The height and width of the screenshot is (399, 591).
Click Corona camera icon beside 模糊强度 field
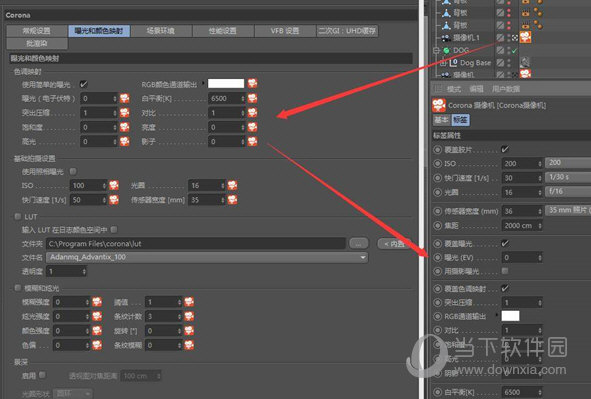(97, 302)
